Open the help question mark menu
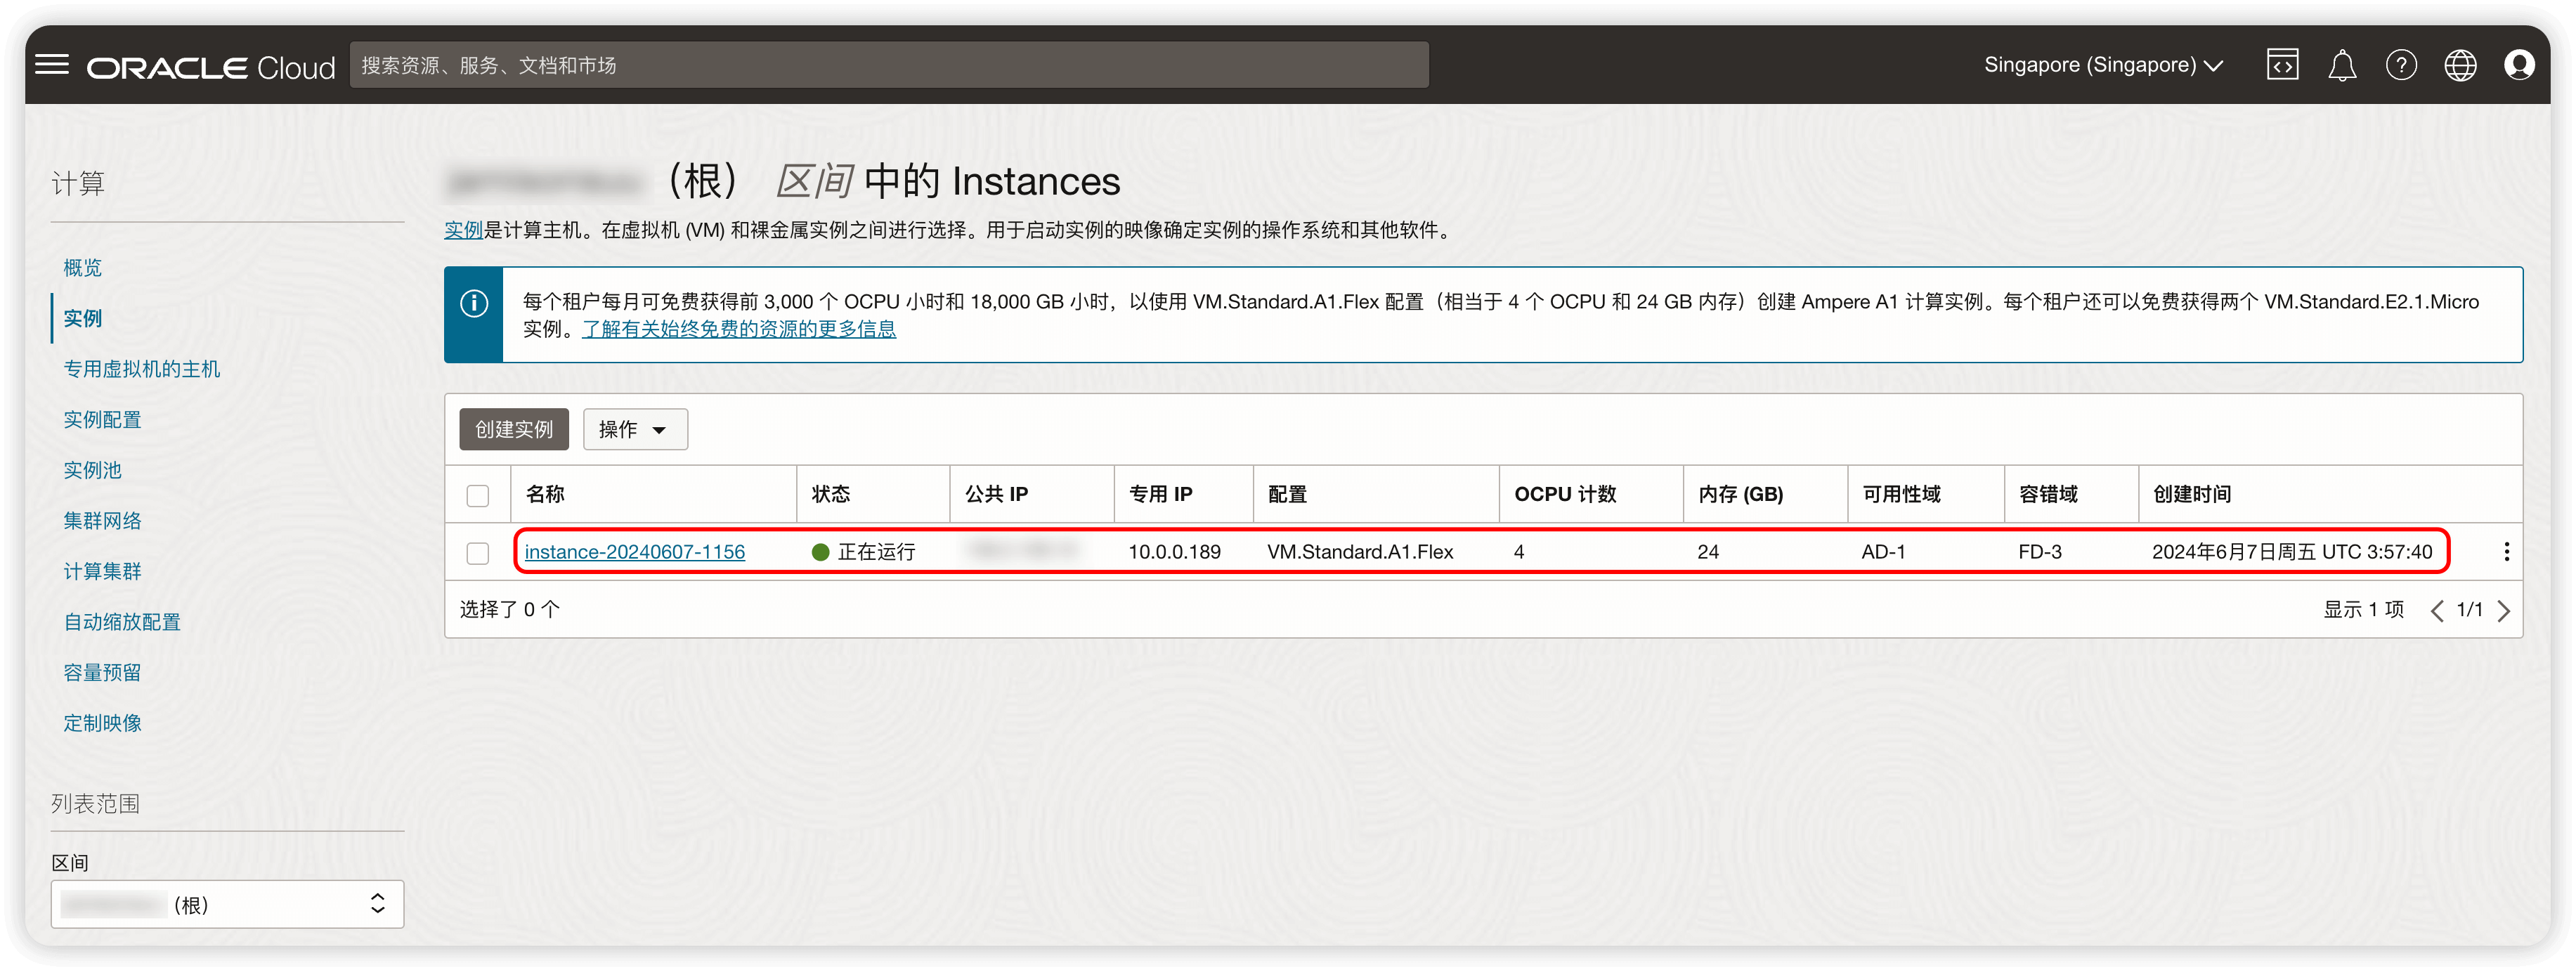 click(2401, 66)
